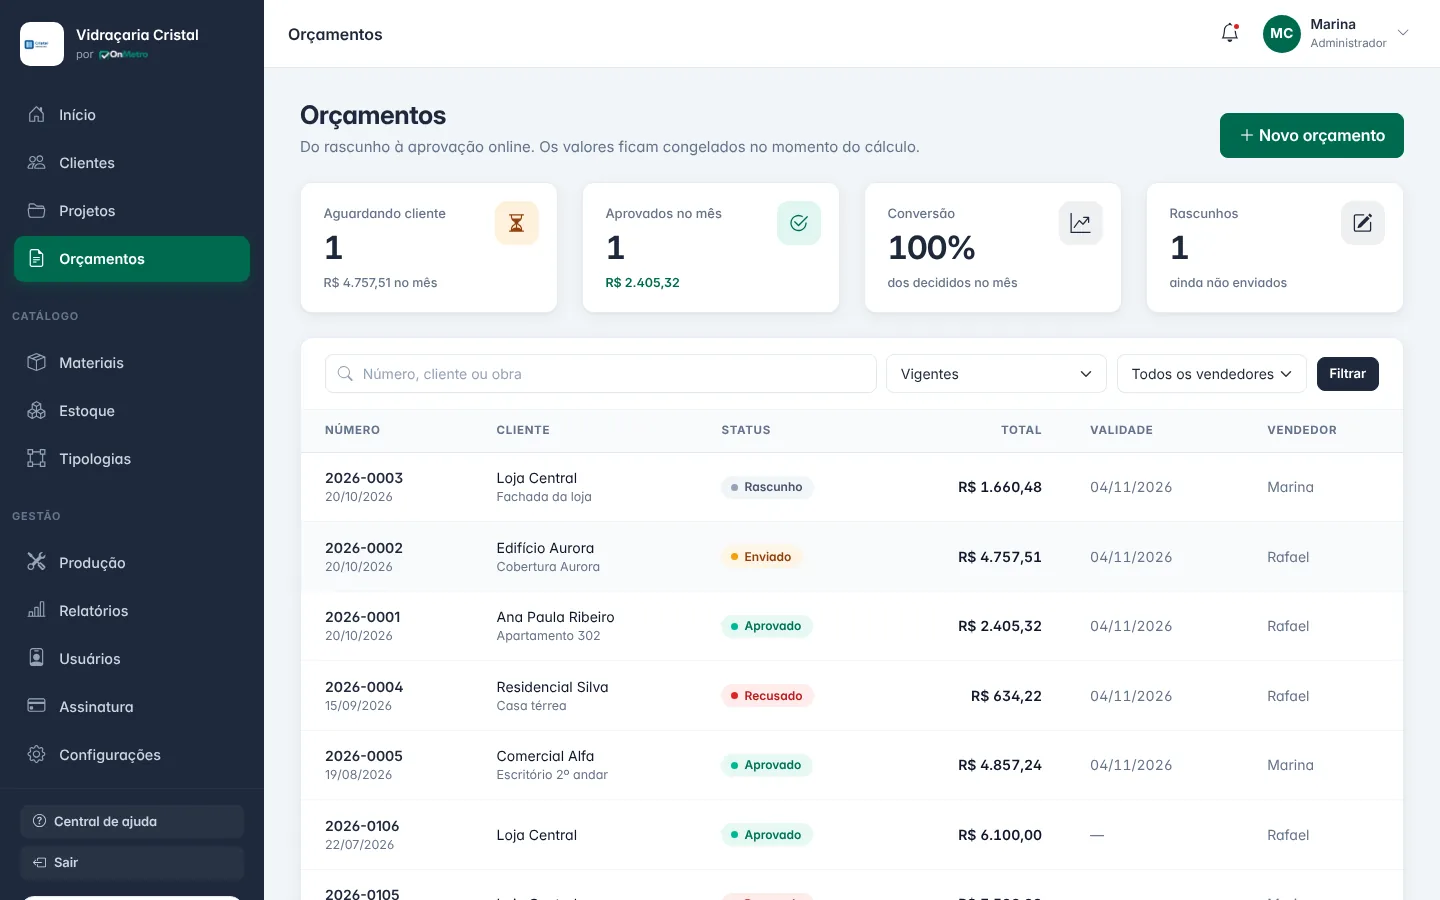Open budget 2026-0003
Screen dimensions: 1440x900
coord(364,478)
